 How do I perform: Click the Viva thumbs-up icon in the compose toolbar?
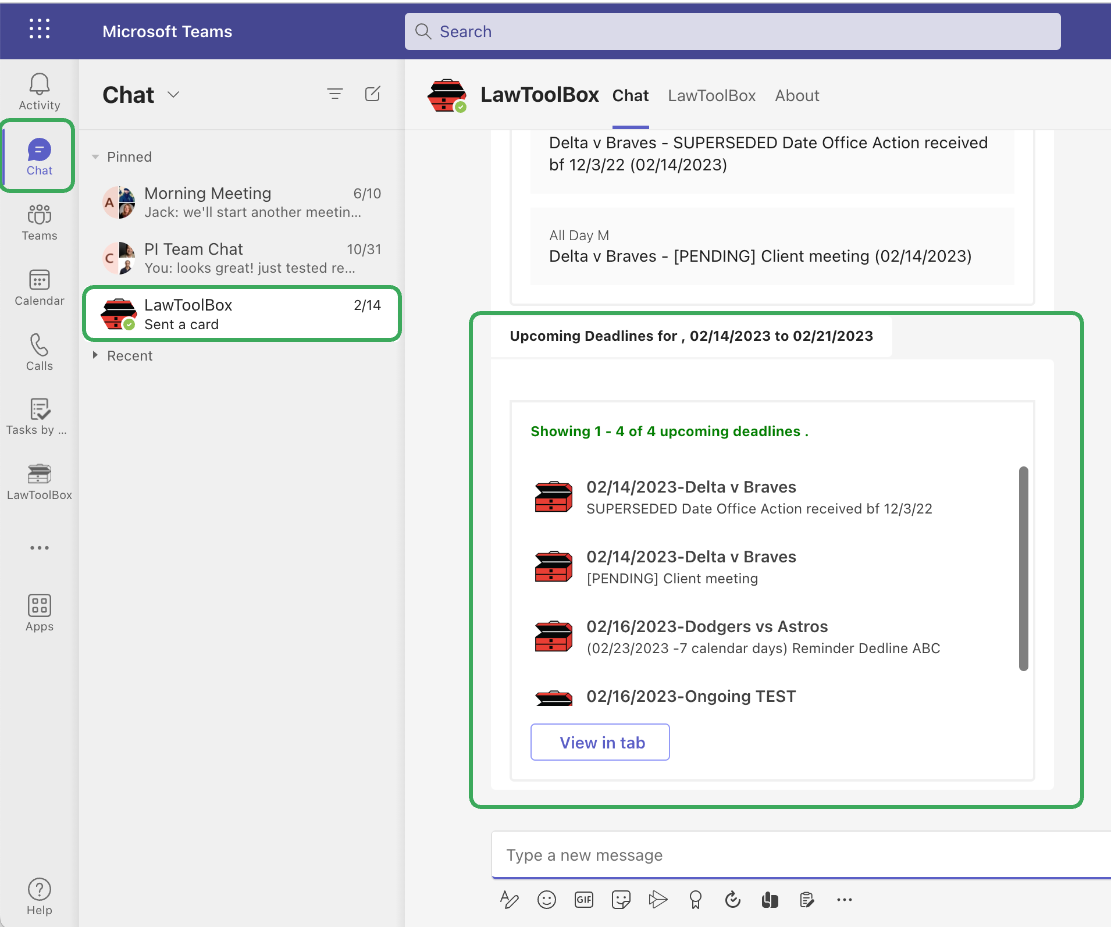[769, 899]
